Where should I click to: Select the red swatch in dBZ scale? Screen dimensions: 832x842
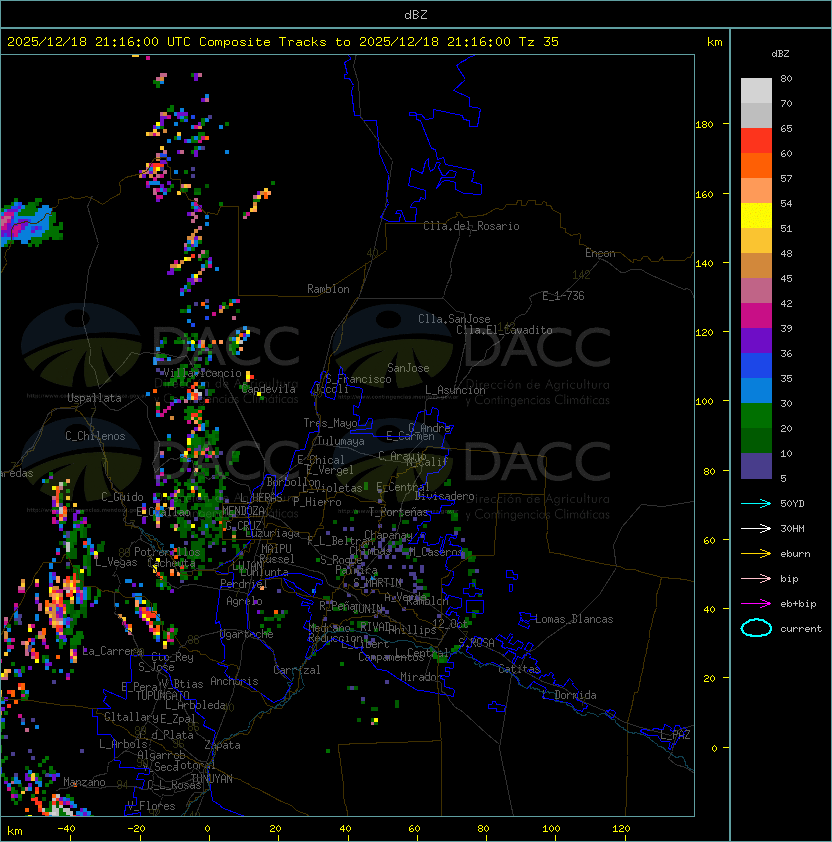coord(756,141)
